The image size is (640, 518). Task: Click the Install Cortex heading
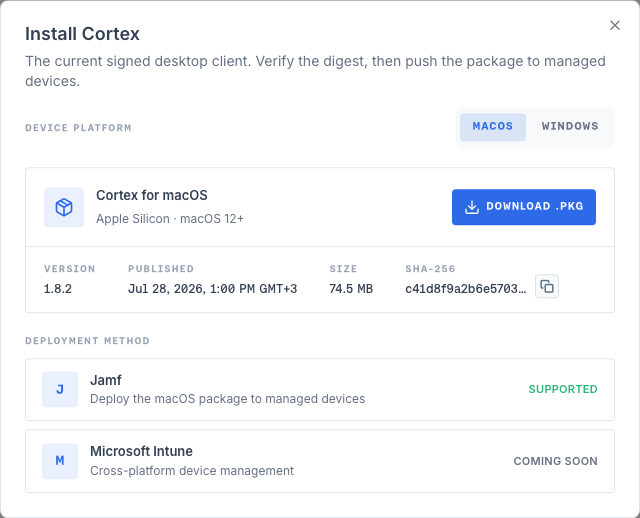[82, 34]
